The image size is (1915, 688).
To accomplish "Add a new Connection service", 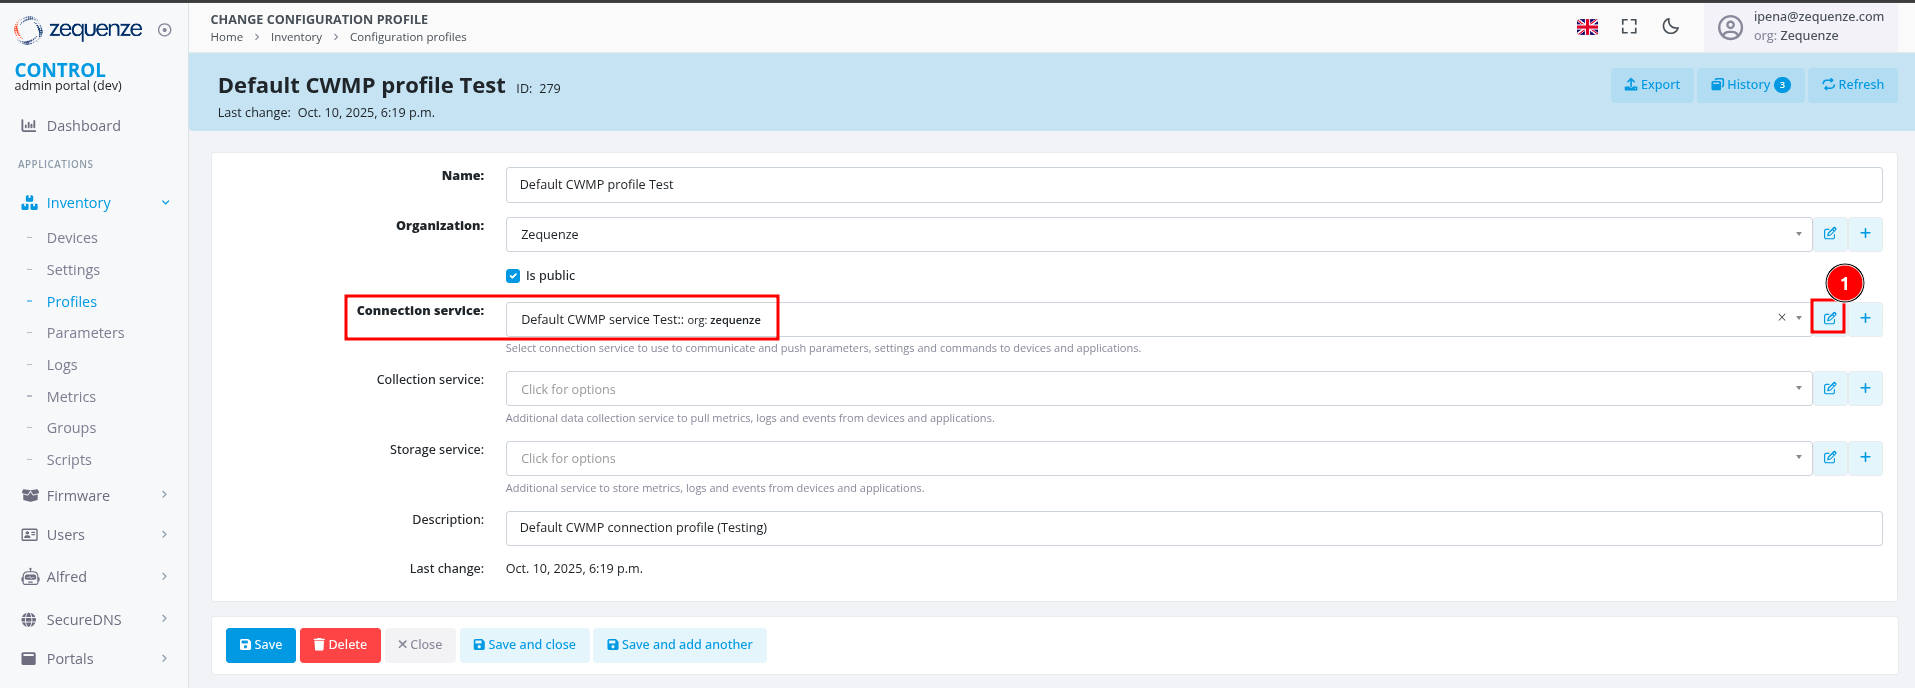I will (x=1865, y=319).
